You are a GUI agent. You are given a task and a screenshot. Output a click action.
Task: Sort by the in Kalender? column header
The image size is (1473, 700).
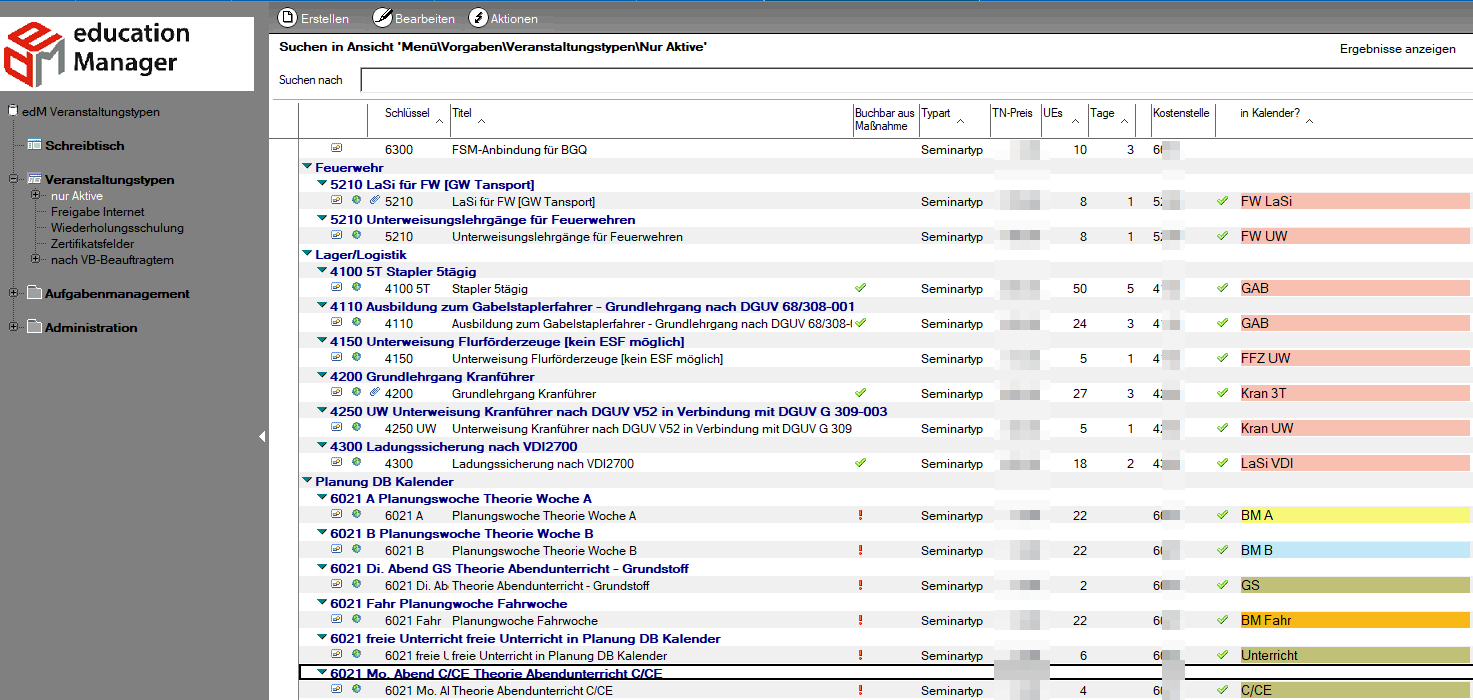[x=1270, y=113]
